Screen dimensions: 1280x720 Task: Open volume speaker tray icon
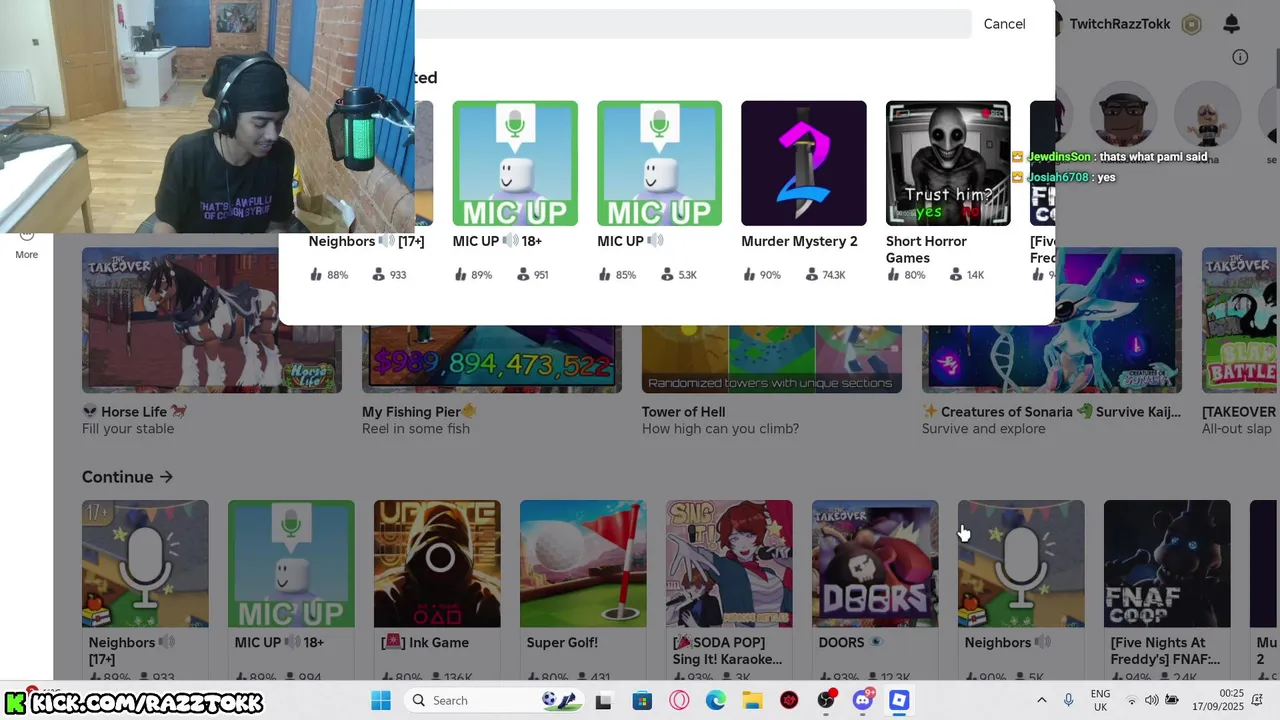coord(1152,700)
